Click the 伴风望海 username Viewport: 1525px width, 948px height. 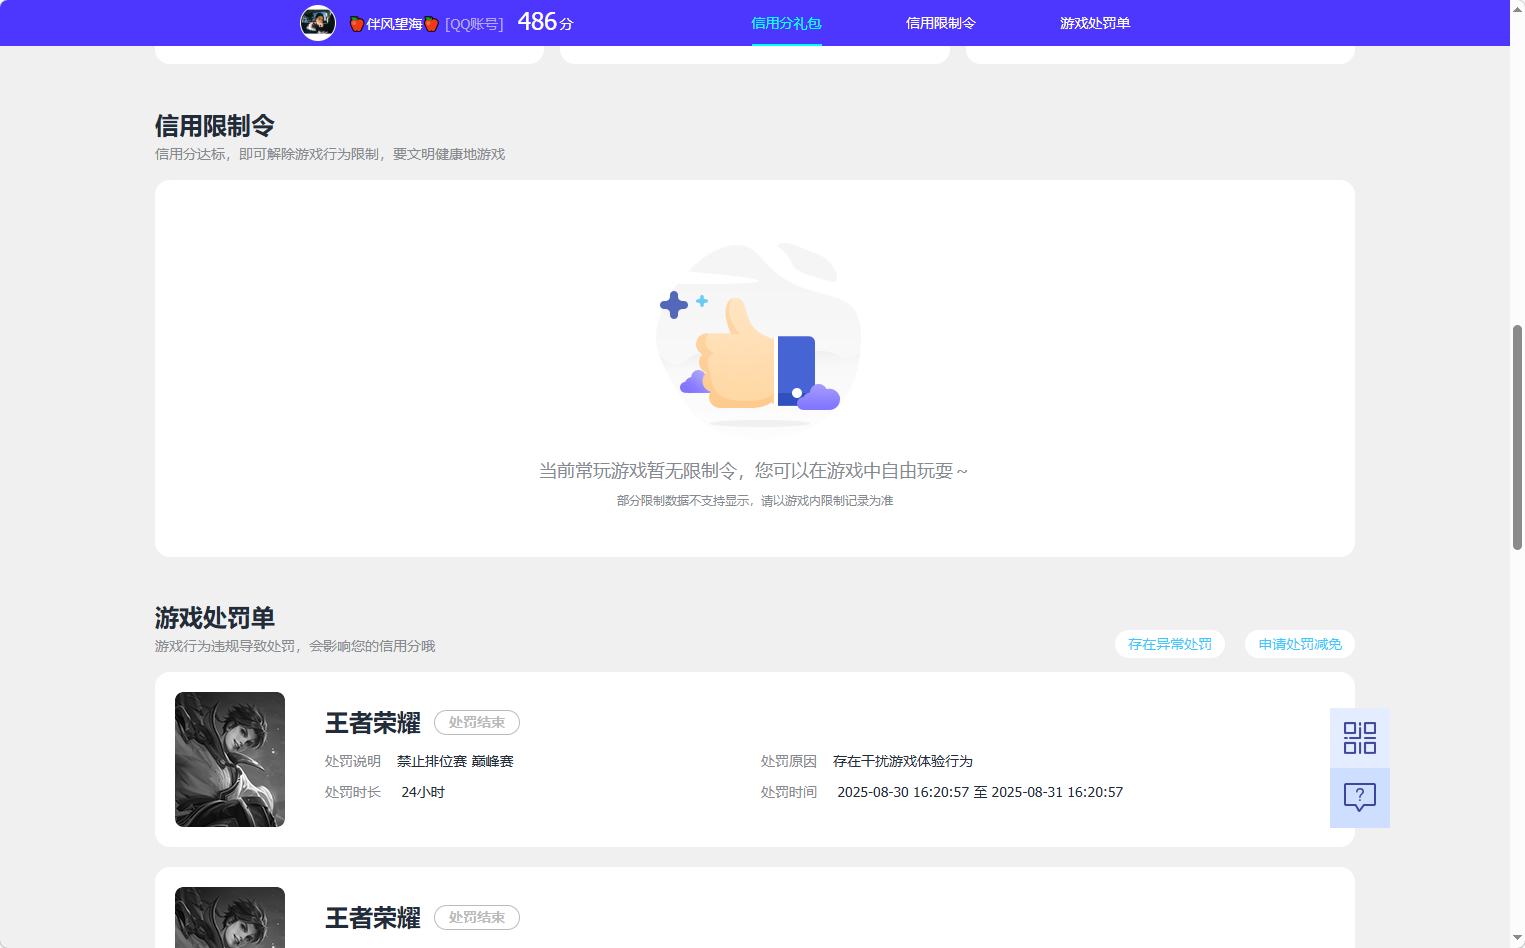tap(397, 23)
